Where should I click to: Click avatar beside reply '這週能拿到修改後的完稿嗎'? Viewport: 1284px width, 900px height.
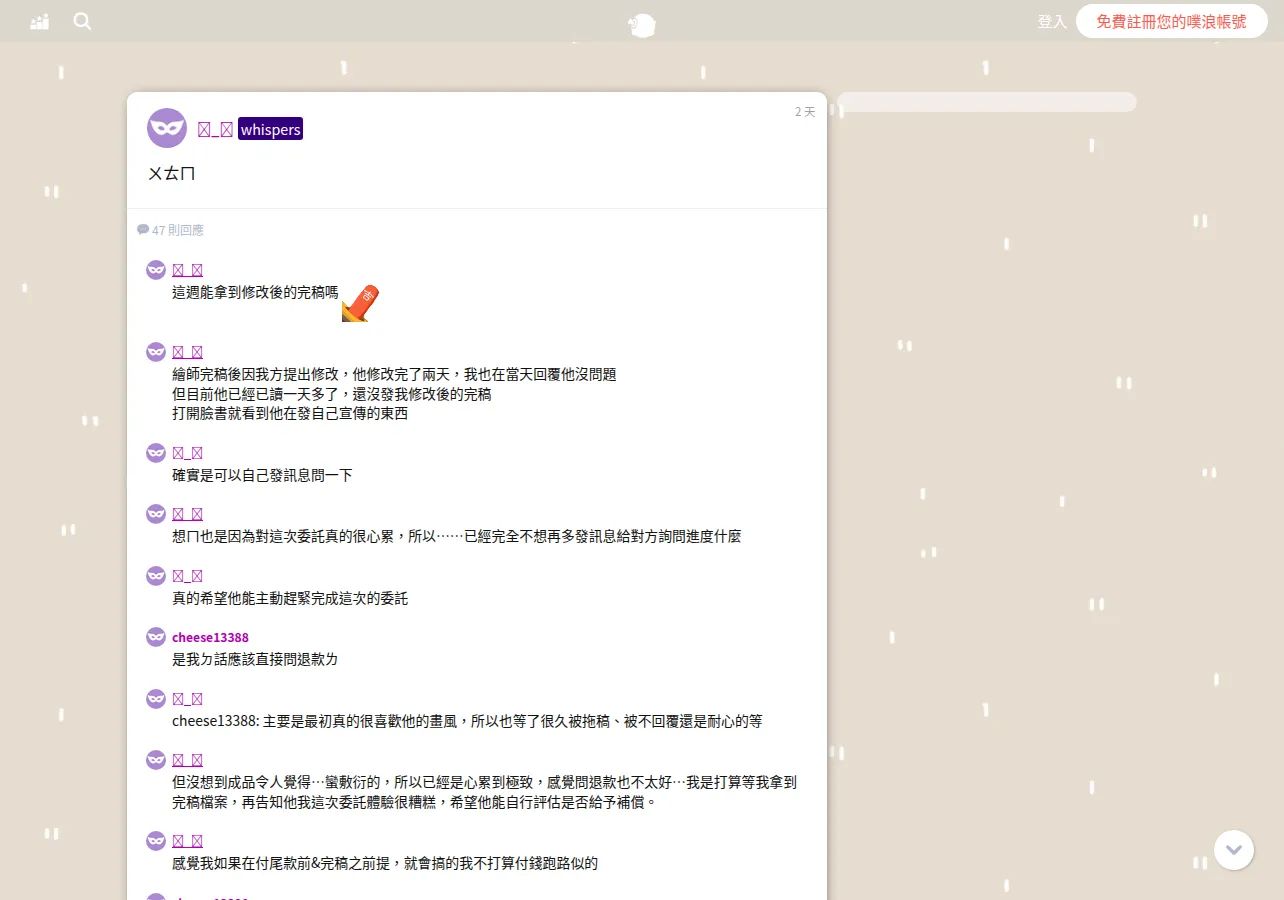click(156, 270)
